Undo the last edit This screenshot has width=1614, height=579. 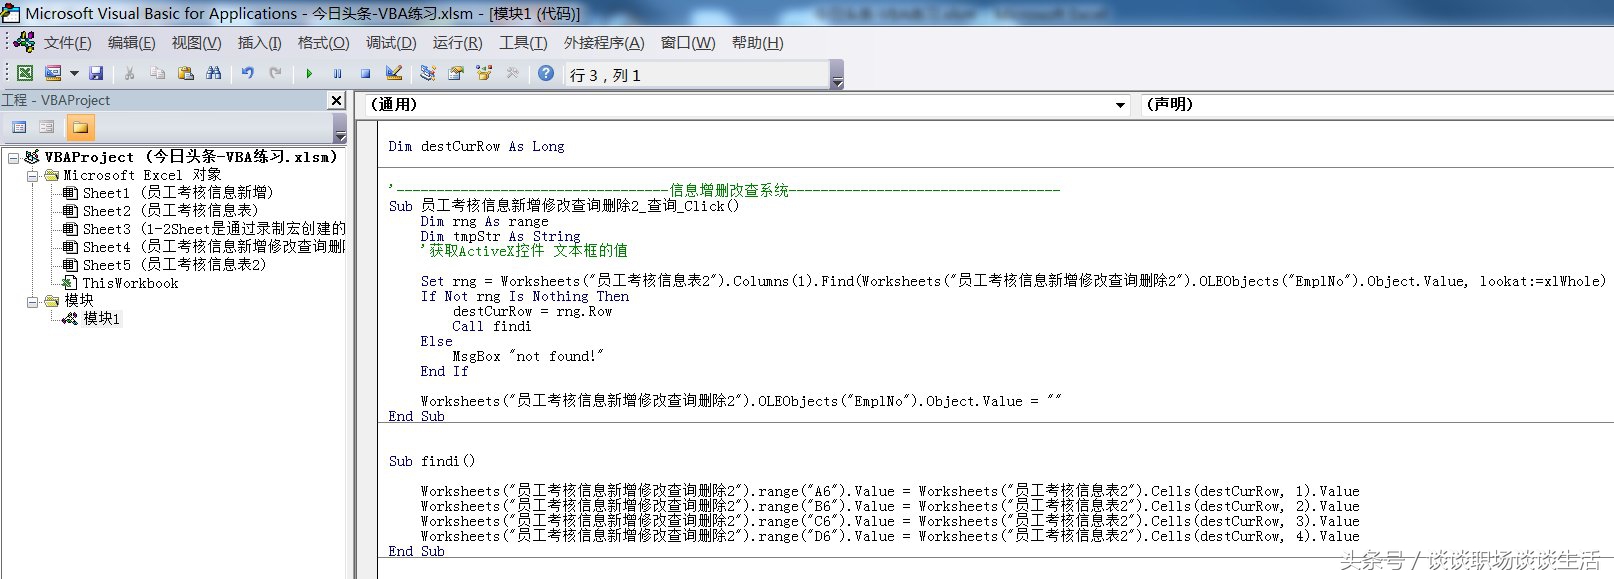tap(247, 73)
